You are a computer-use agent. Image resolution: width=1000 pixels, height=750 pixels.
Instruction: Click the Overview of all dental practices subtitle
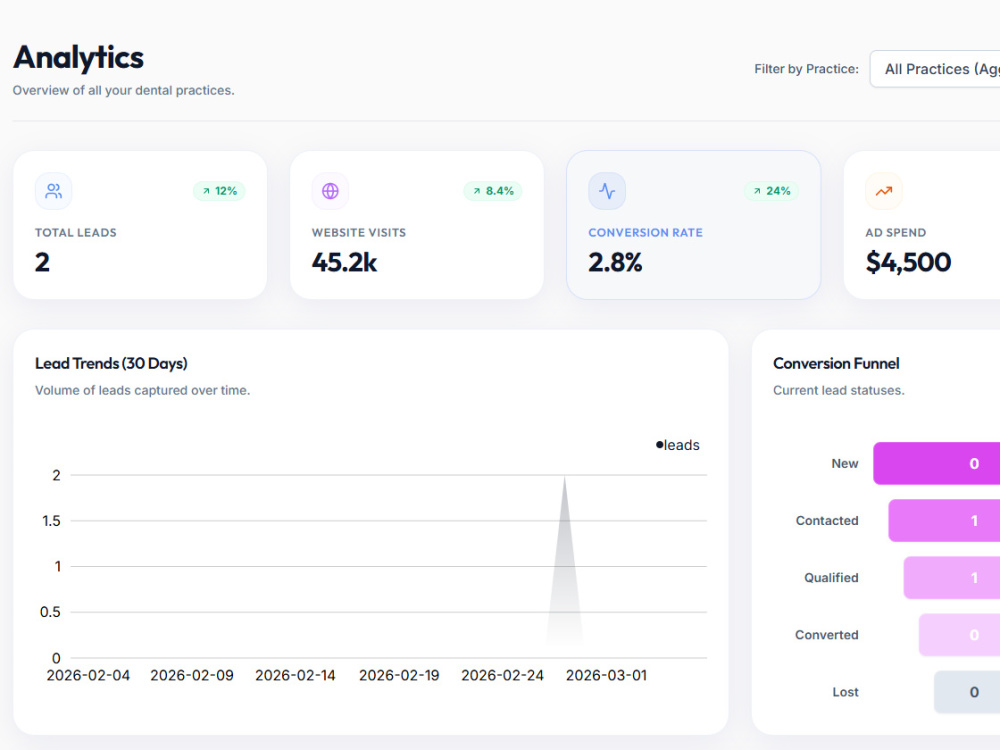[124, 91]
